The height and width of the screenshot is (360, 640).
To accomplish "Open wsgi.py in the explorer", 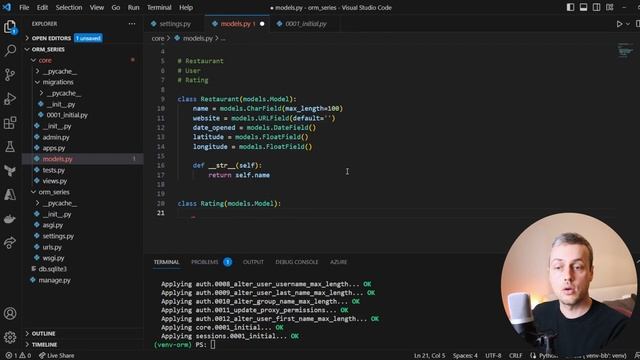I will [x=53, y=258].
